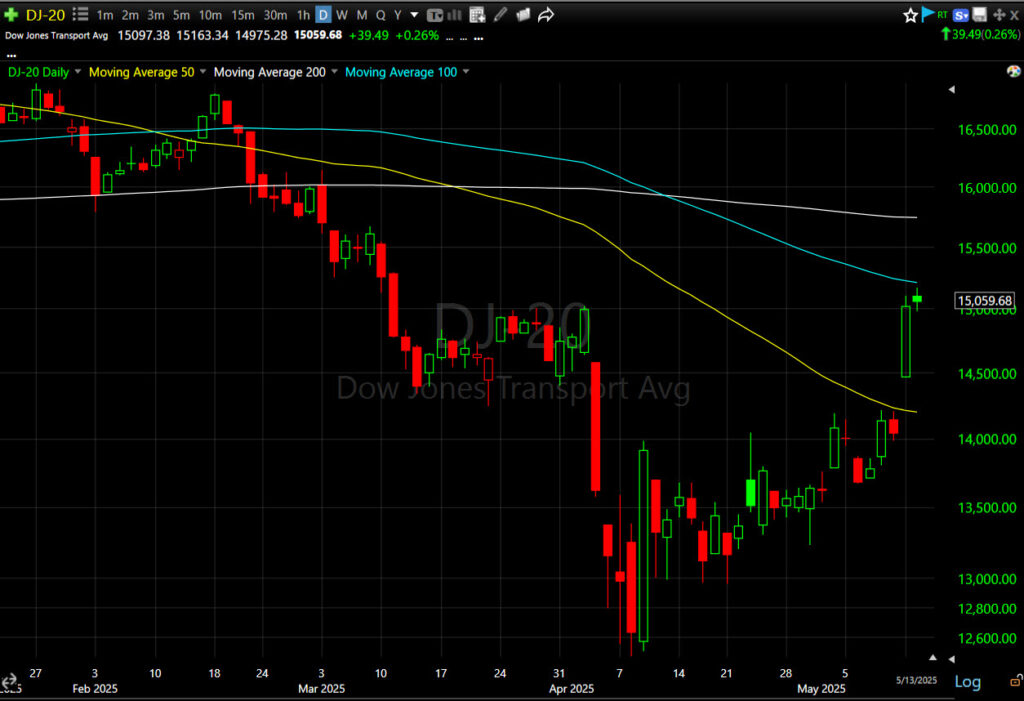Click the RT real-time indicator
Viewport: 1024px width, 701px height.
942,14
